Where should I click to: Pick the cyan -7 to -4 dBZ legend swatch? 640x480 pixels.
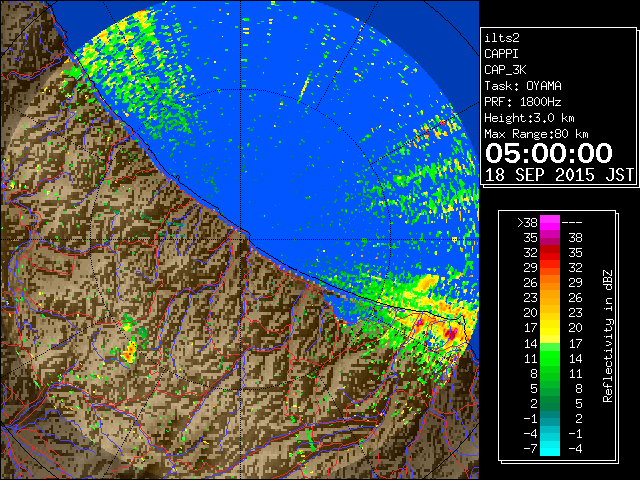click(x=550, y=449)
